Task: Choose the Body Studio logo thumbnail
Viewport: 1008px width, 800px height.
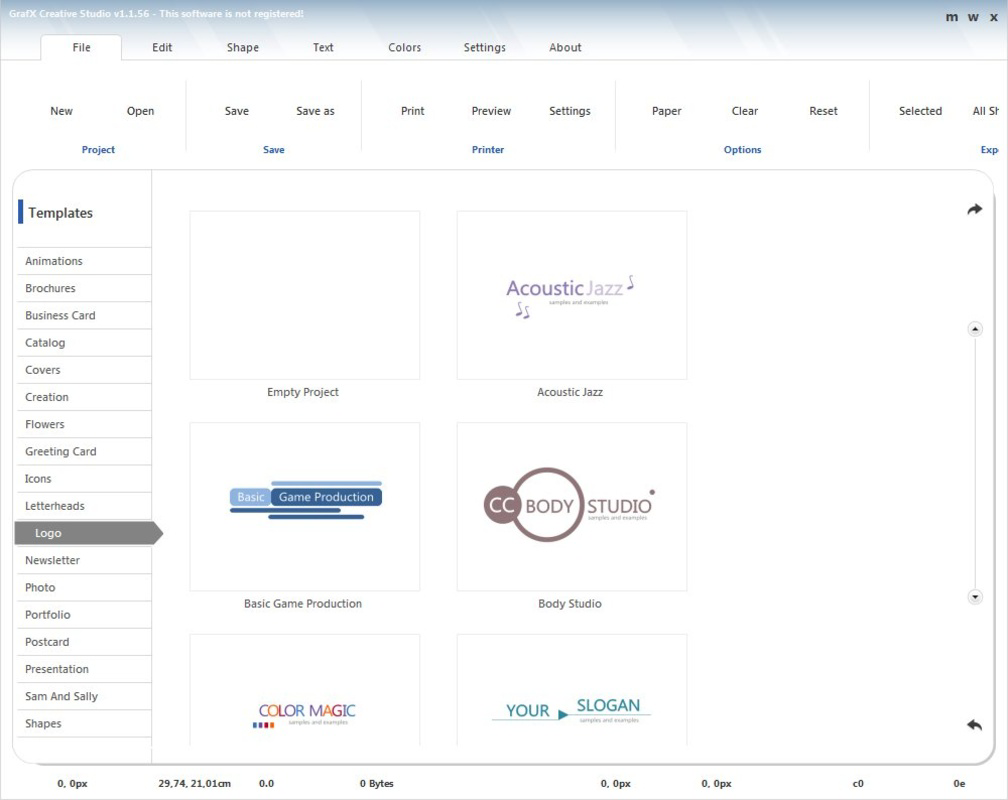Action: click(x=572, y=507)
